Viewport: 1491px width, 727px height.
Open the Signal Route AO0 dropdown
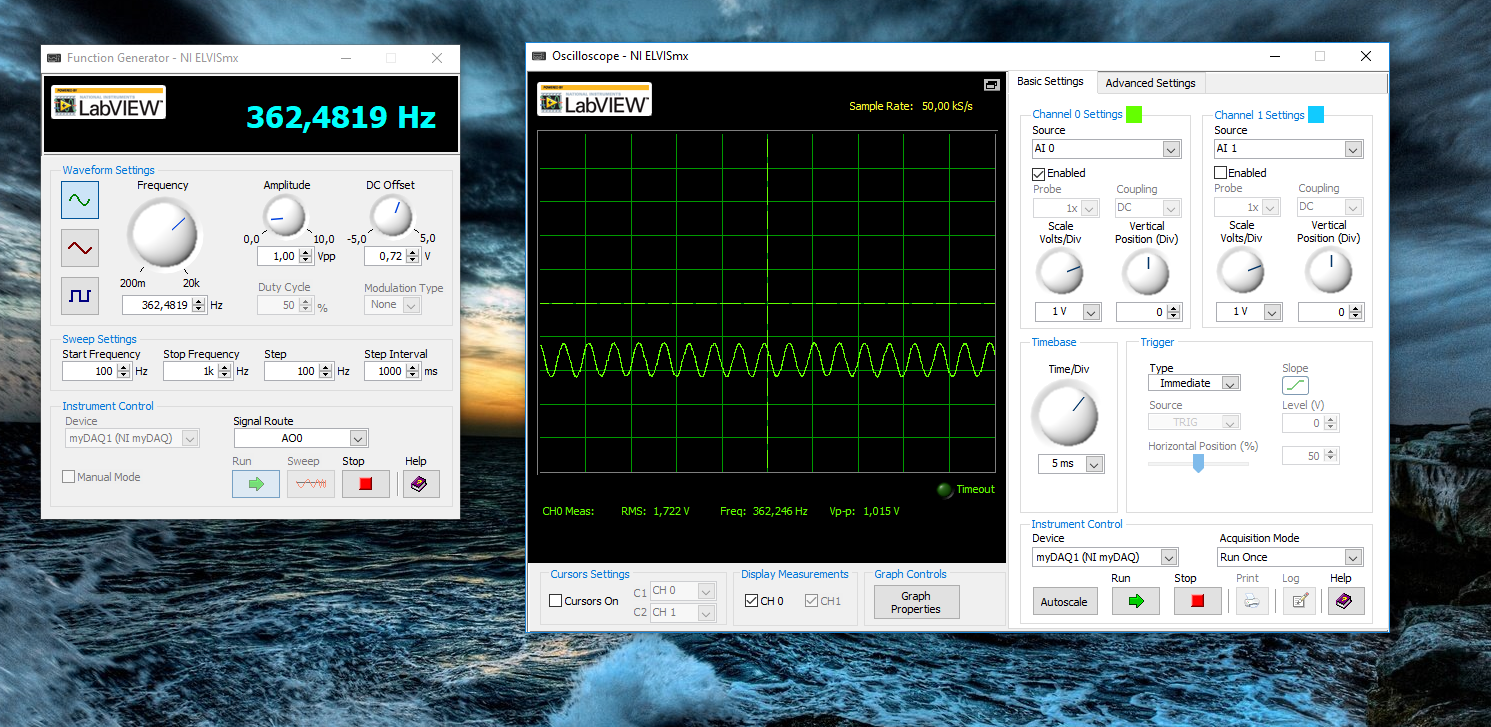[x=358, y=438]
